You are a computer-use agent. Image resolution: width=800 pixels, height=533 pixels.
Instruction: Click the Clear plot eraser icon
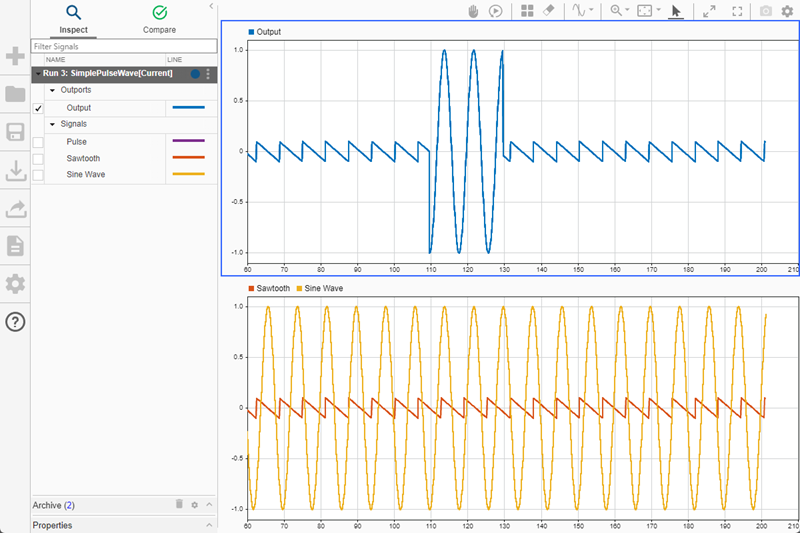tap(548, 10)
